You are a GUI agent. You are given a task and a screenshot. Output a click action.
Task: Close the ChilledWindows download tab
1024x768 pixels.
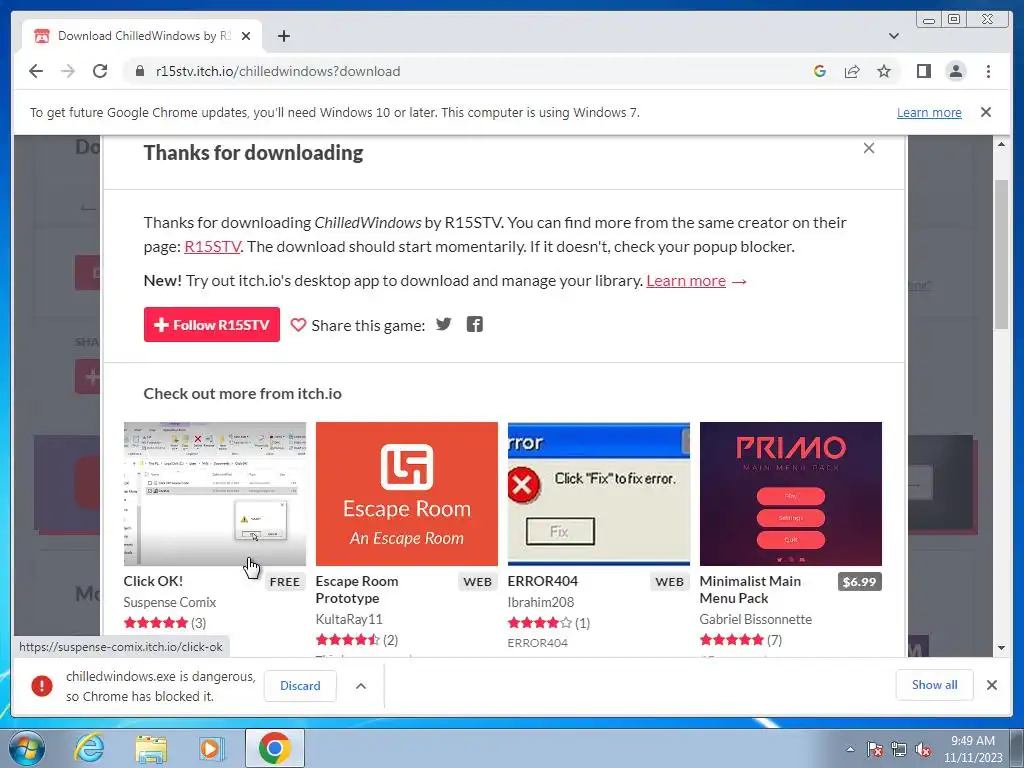246,36
